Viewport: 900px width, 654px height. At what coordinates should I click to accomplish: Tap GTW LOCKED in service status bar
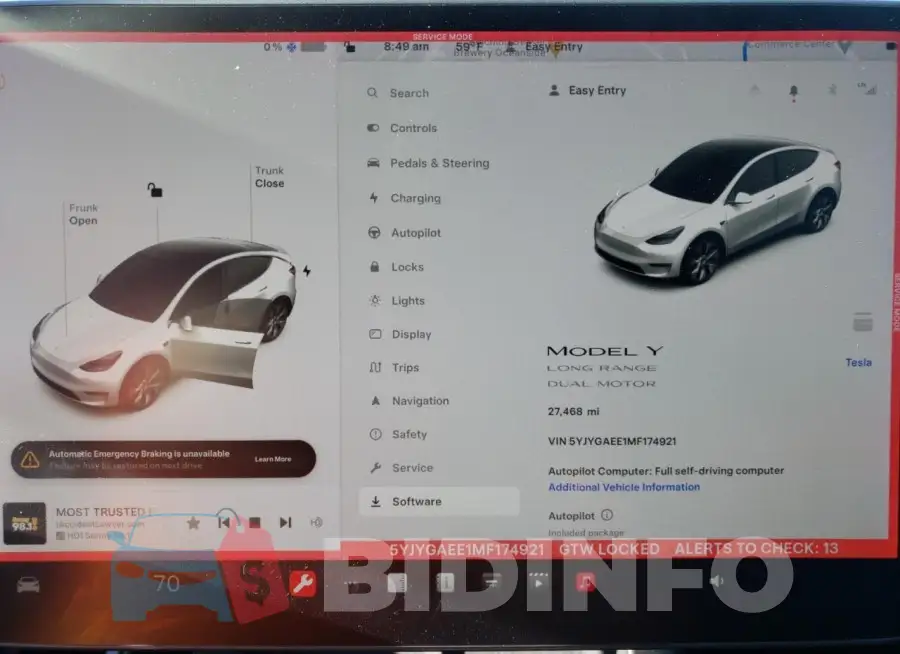click(x=610, y=549)
